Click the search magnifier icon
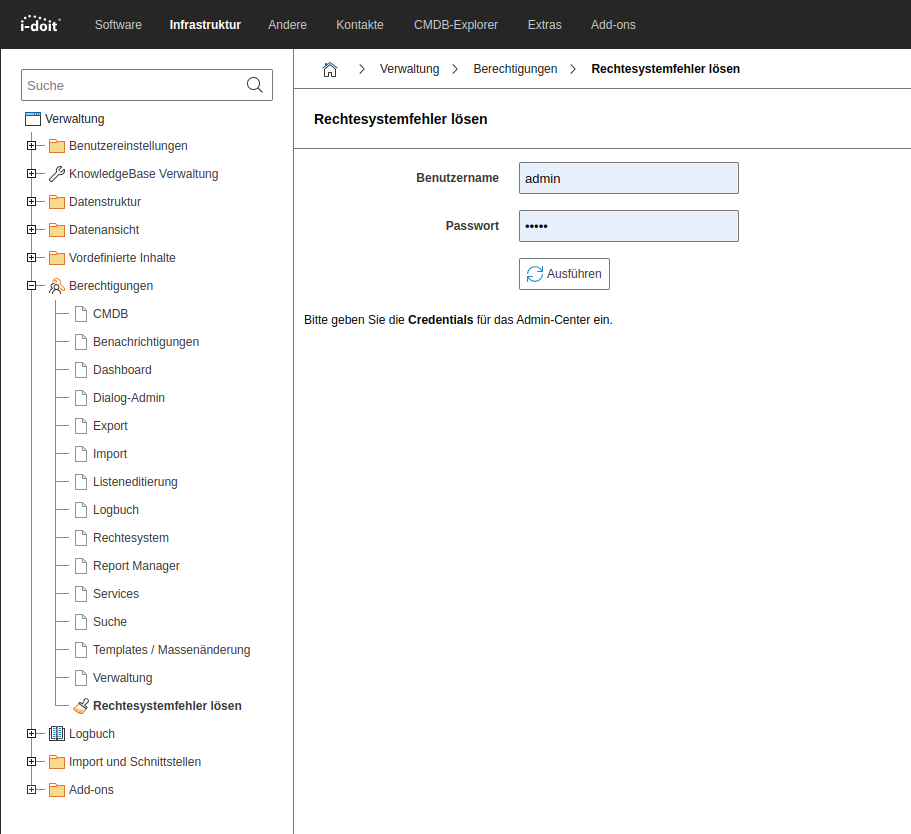This screenshot has height=834, width=911. pos(255,86)
